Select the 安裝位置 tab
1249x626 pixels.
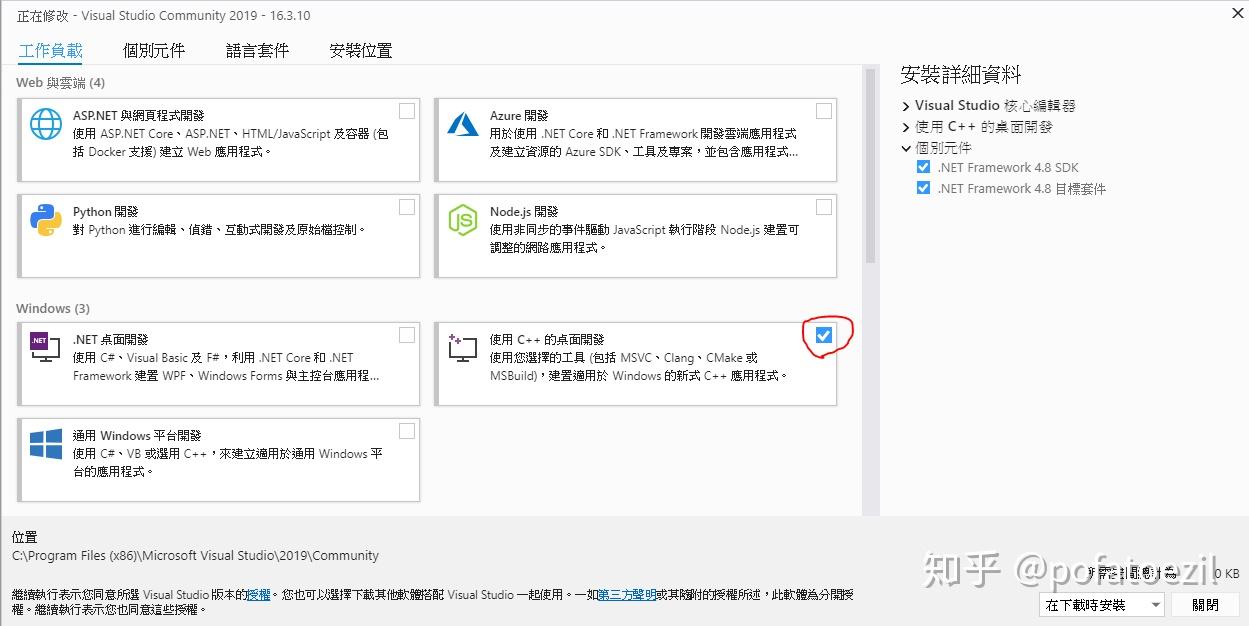(361, 51)
